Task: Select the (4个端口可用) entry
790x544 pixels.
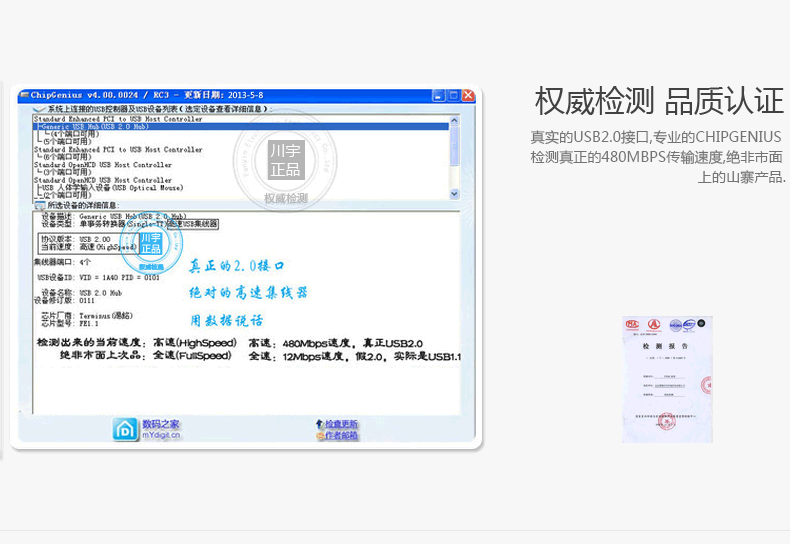Action: 75,134
